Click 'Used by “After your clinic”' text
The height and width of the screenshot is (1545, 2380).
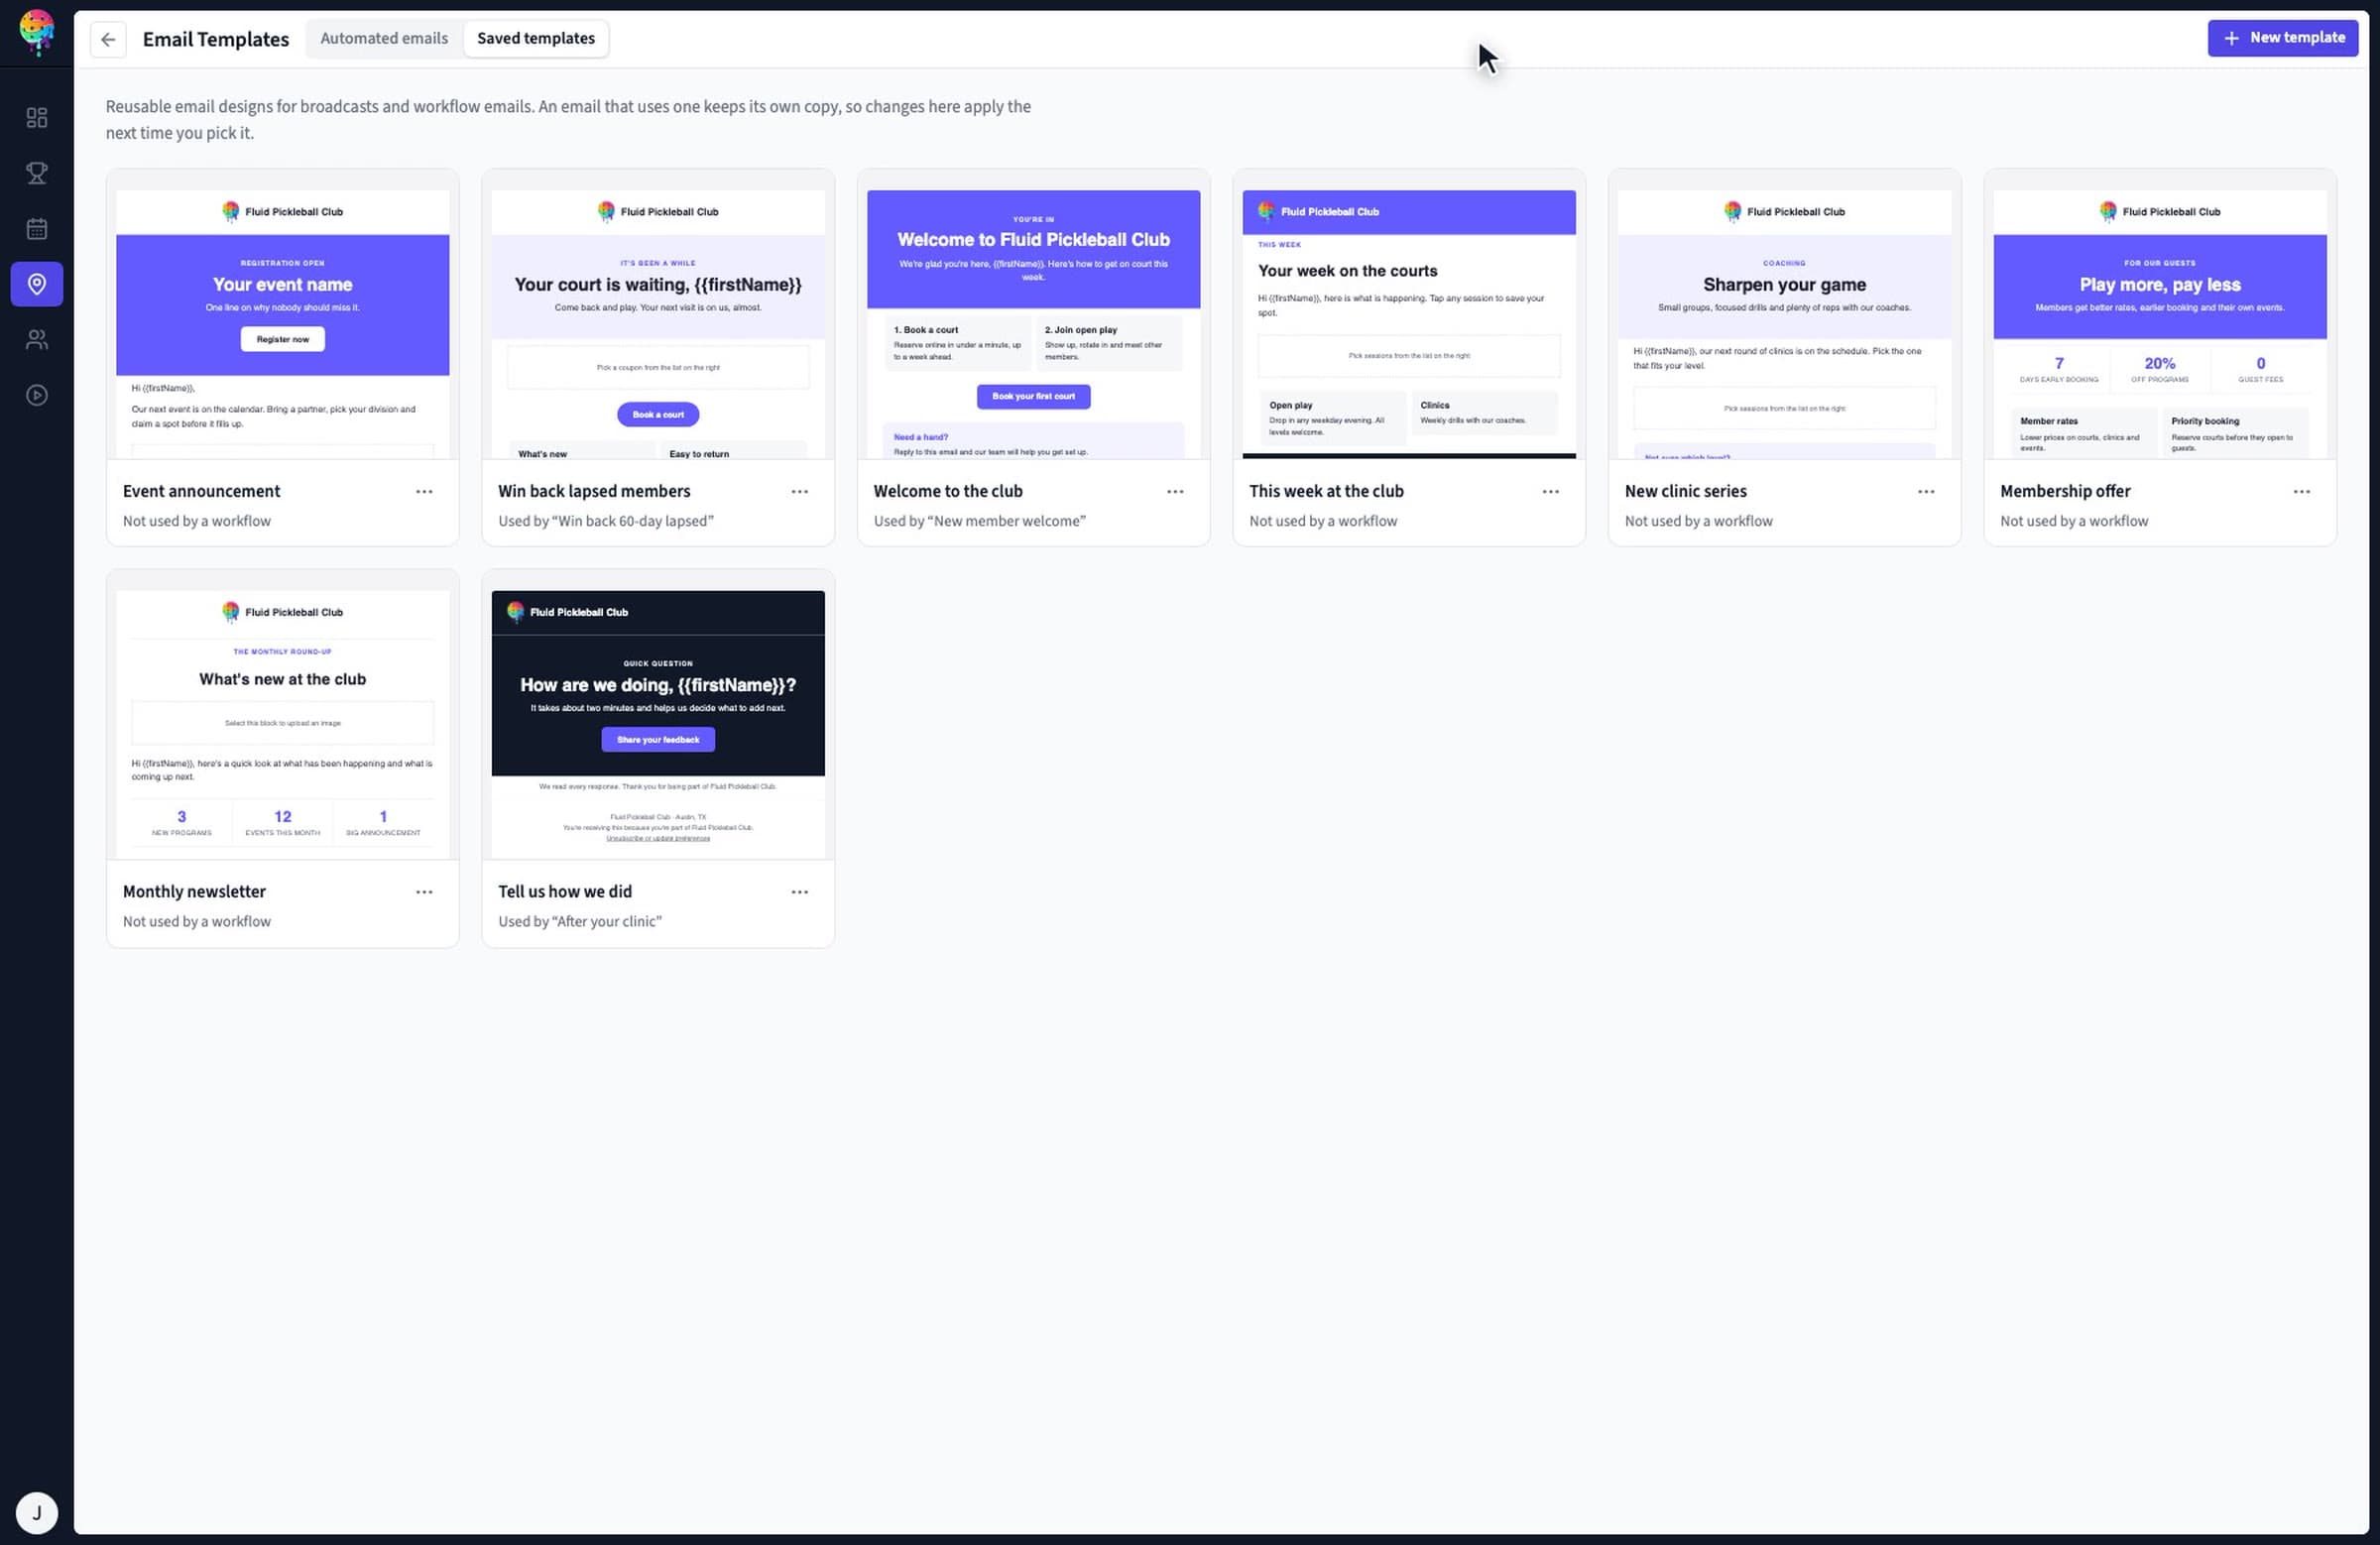580,921
